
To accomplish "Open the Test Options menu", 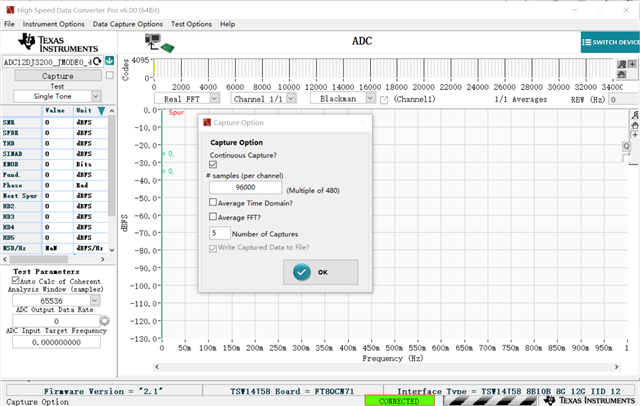I will click(x=191, y=24).
